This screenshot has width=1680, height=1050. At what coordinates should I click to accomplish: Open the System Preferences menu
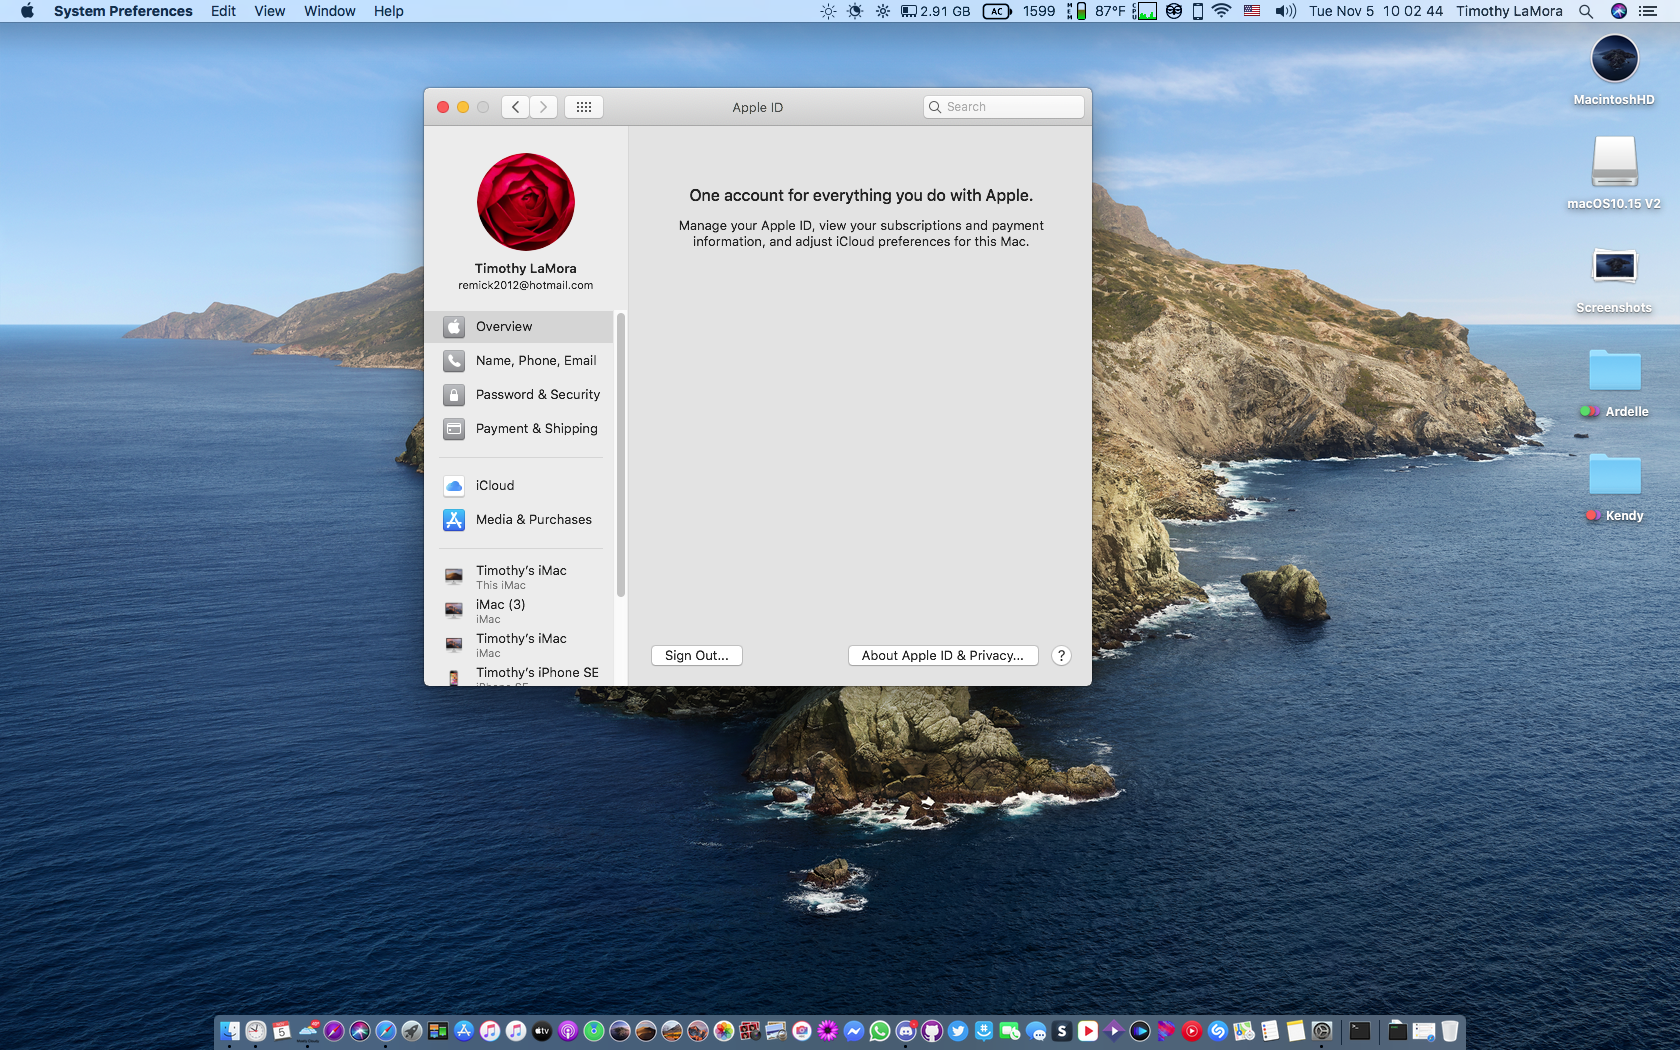coord(123,11)
